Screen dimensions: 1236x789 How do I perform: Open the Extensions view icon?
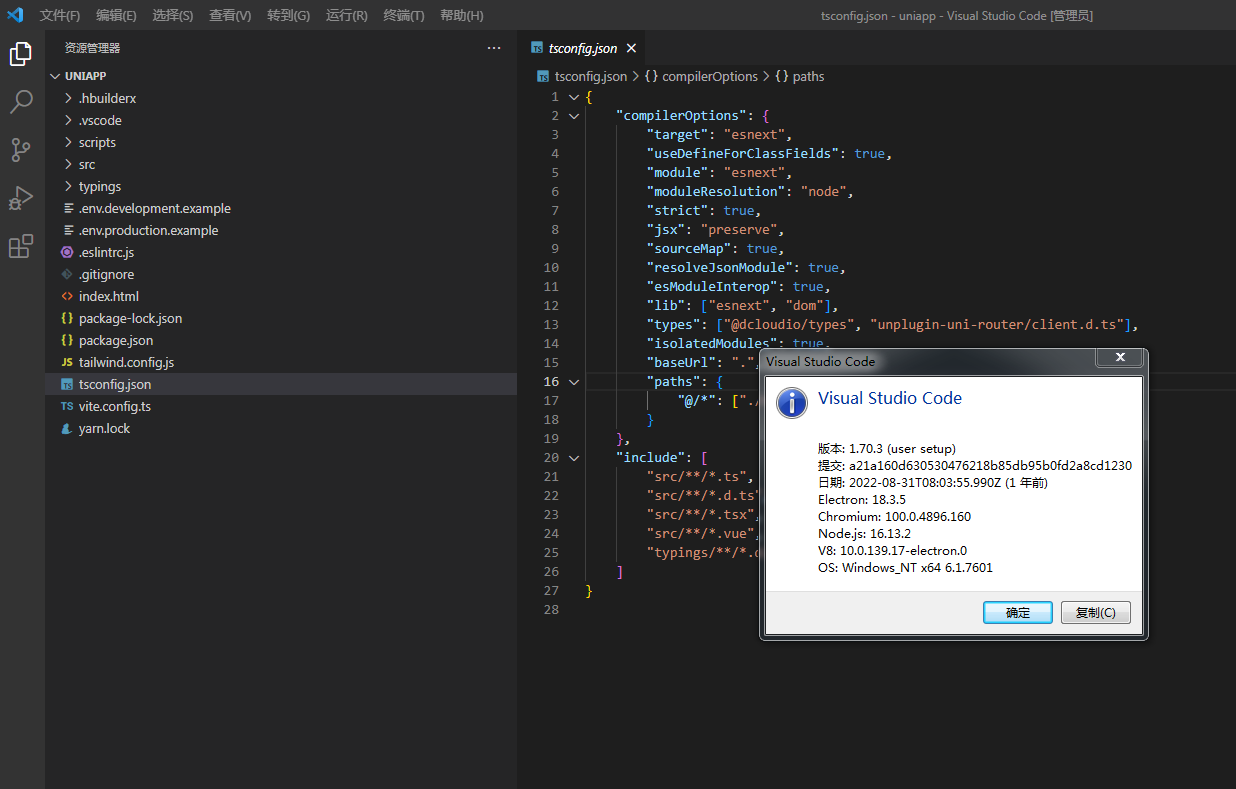tap(21, 246)
